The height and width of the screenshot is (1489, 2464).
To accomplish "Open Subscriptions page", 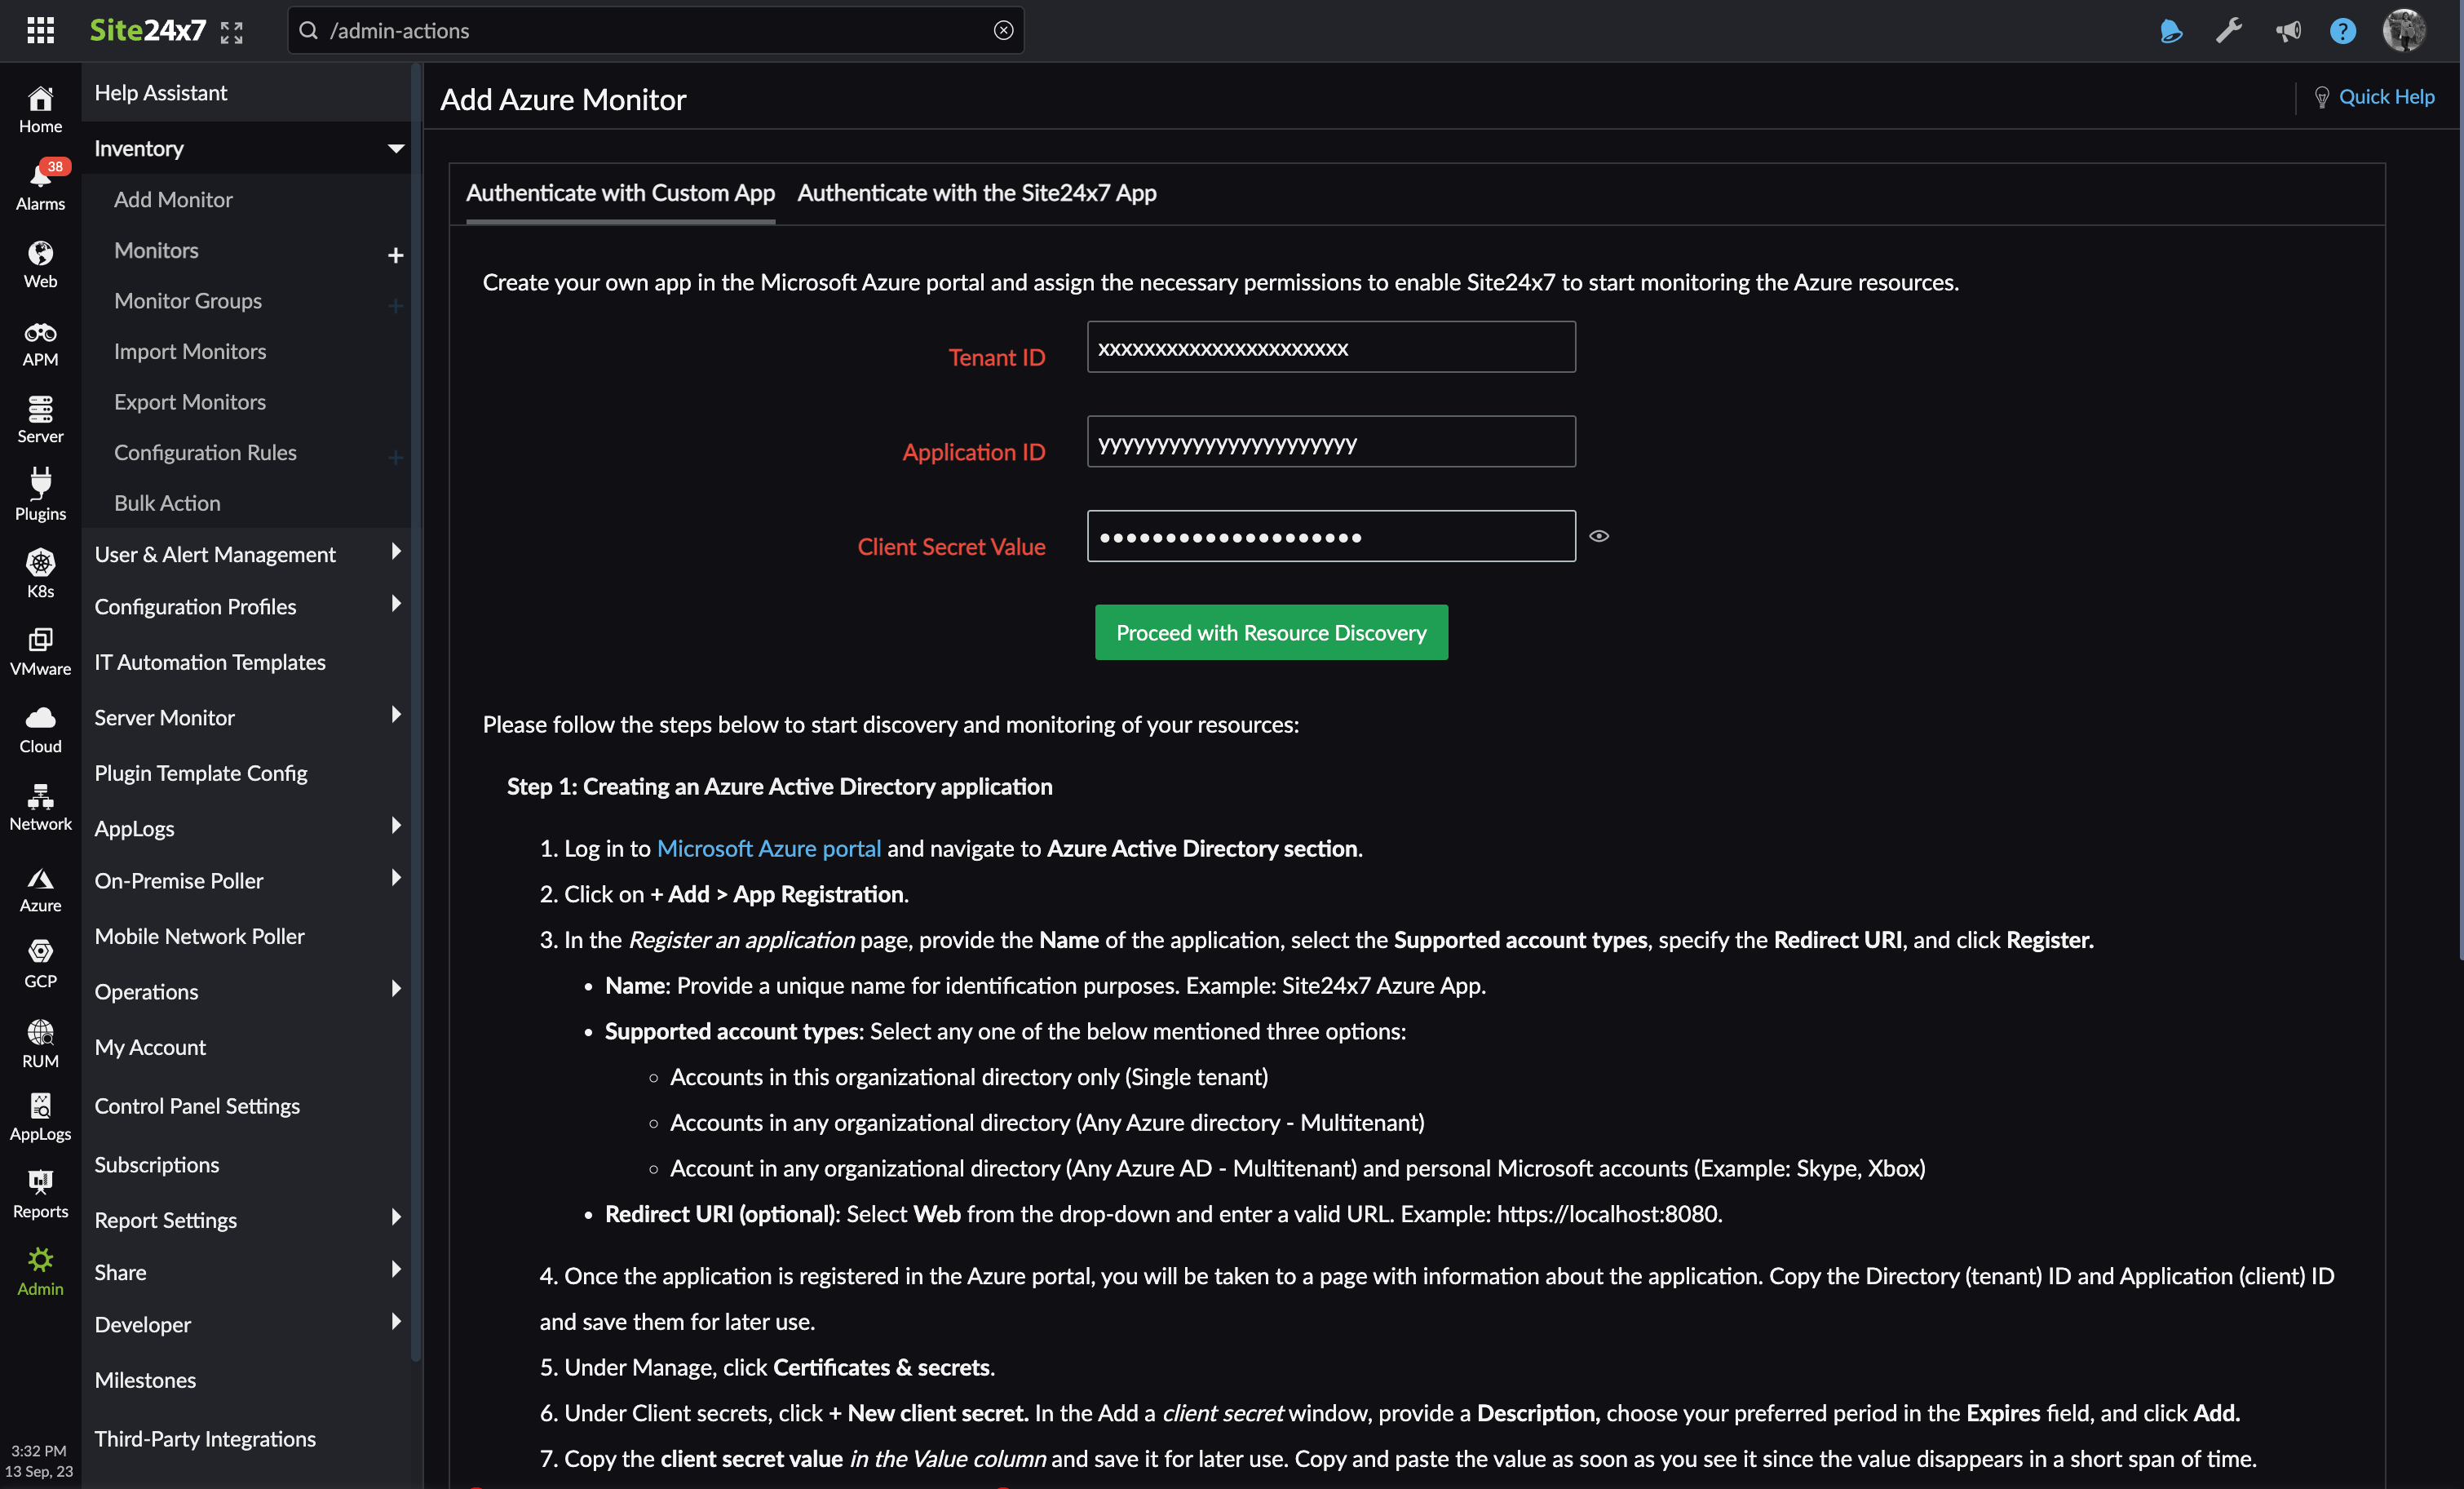I will 157,1164.
